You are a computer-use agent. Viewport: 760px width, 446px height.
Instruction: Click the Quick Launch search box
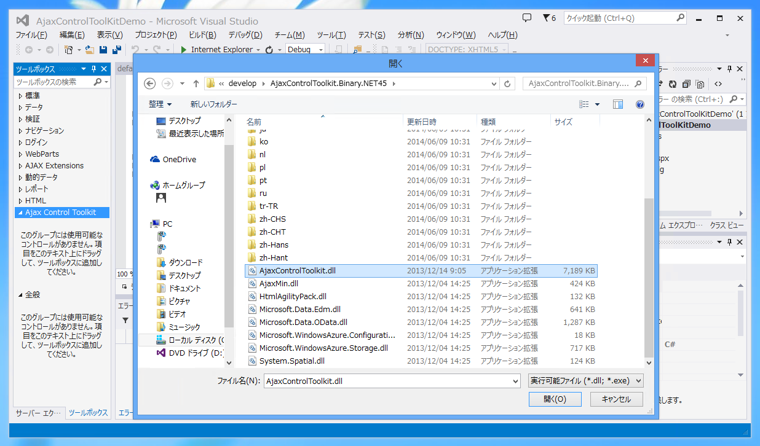point(625,18)
